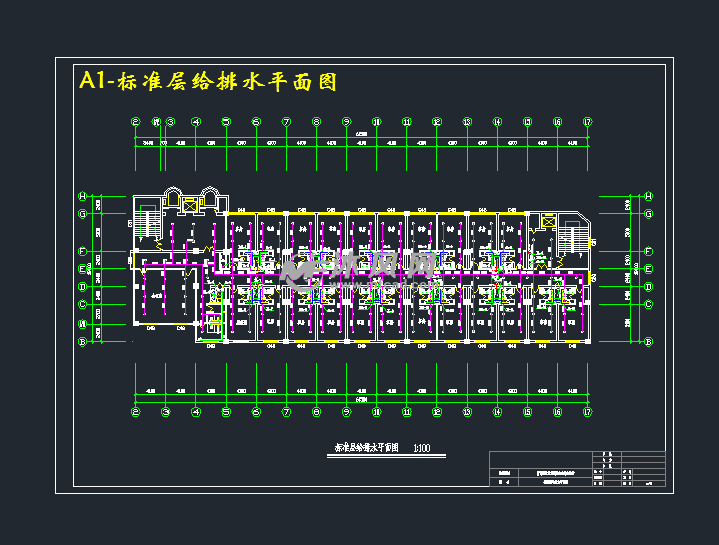Image resolution: width=719 pixels, height=545 pixels.
Task: Select axis bubble 2 in the top row
Action: click(x=137, y=122)
